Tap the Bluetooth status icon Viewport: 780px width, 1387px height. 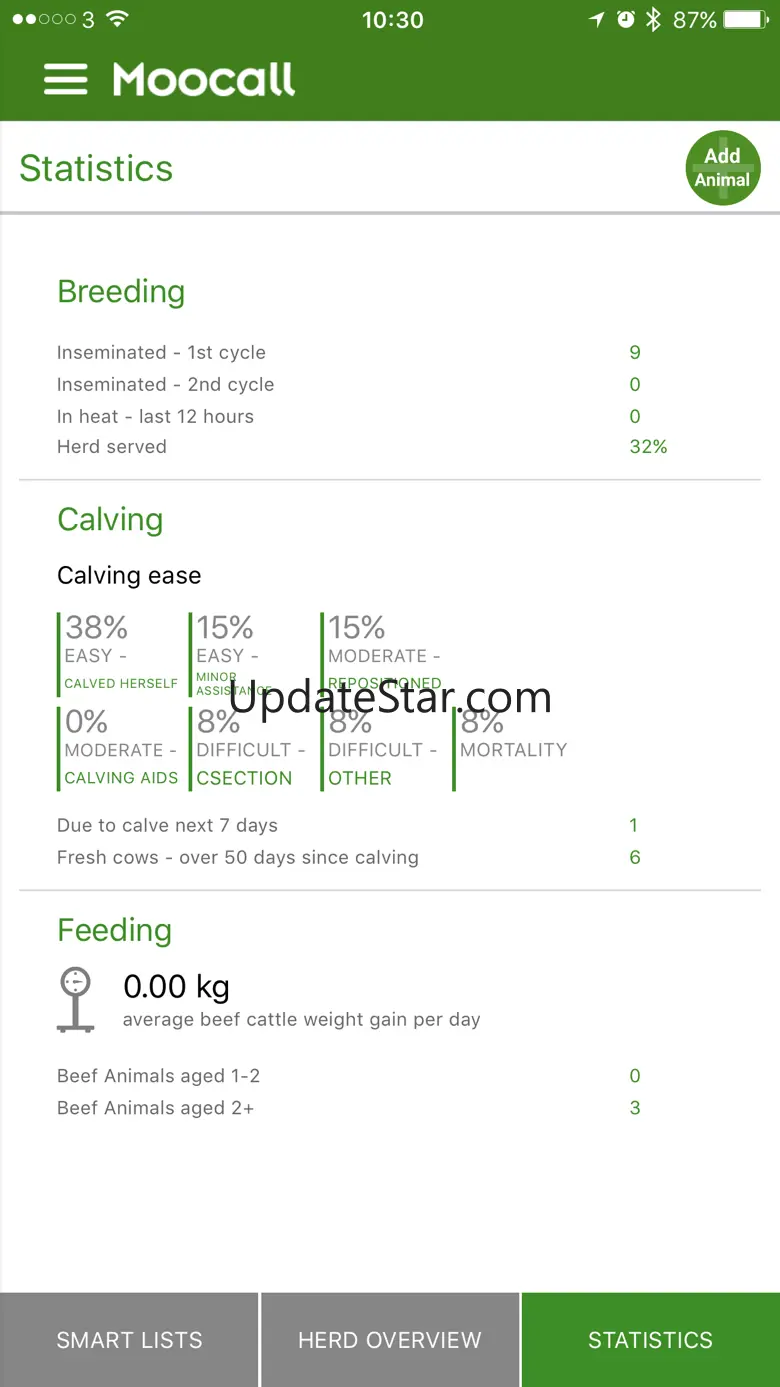click(x=653, y=20)
